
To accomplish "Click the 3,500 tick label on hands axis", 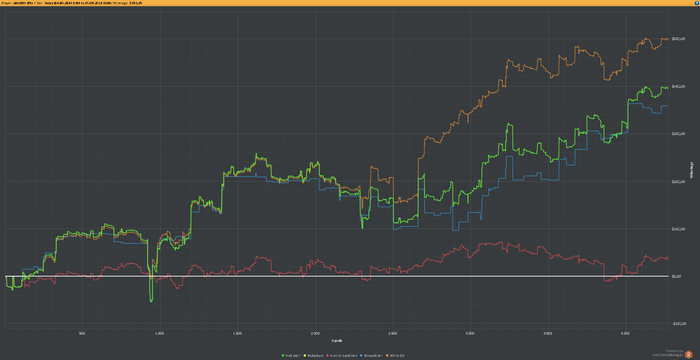I will [548, 333].
